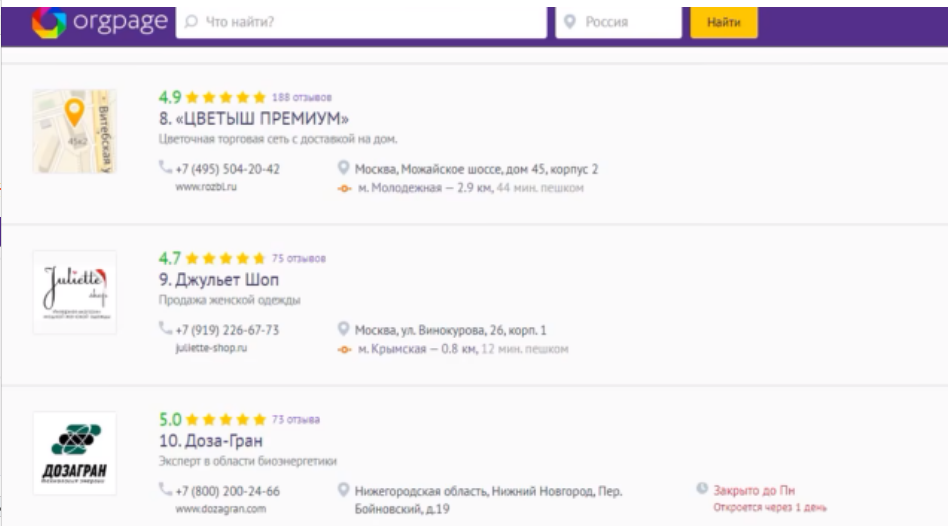Click the description 'Эксперт в области биоэнергетики'
The height and width of the screenshot is (526, 948).
tap(248, 461)
